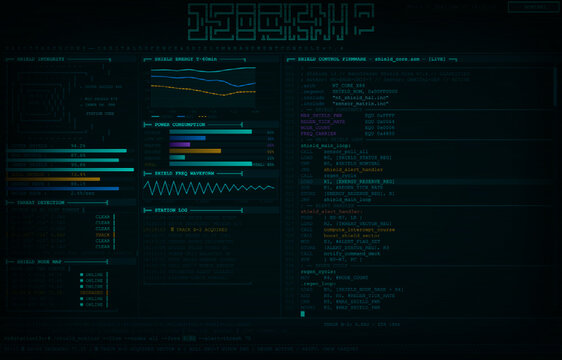Image resolution: width=562 pixels, height=360 pixels.
Task: Select the TRACK status in threat detection
Action: coord(103,235)
